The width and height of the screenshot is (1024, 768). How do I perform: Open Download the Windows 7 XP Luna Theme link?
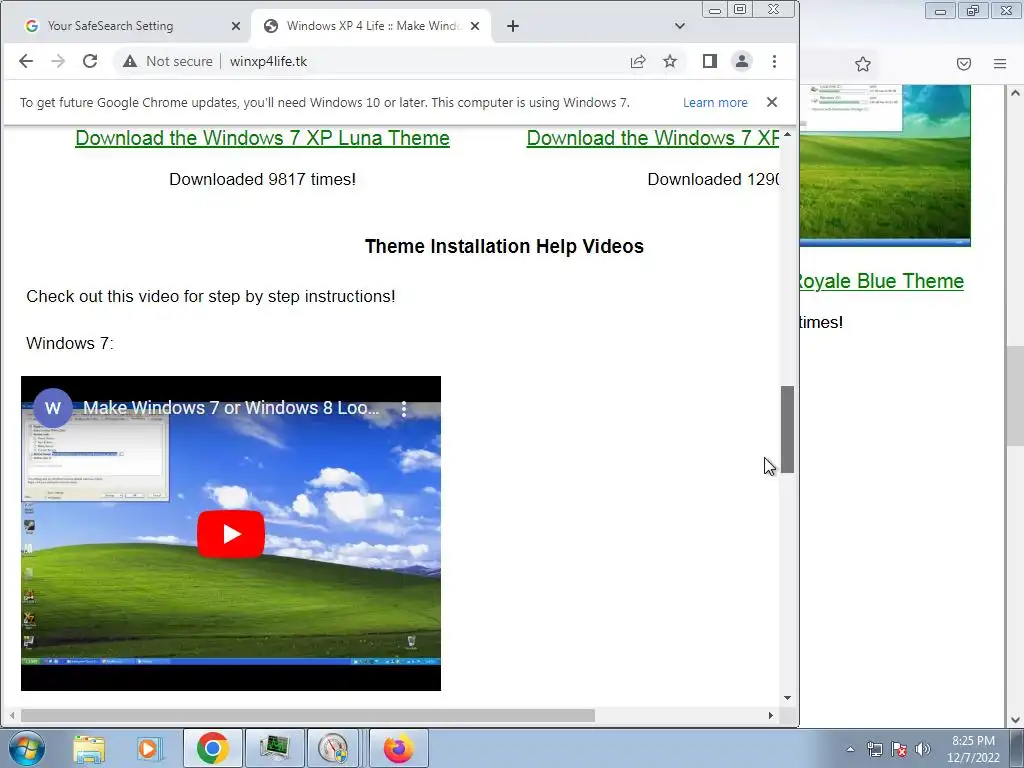(263, 138)
